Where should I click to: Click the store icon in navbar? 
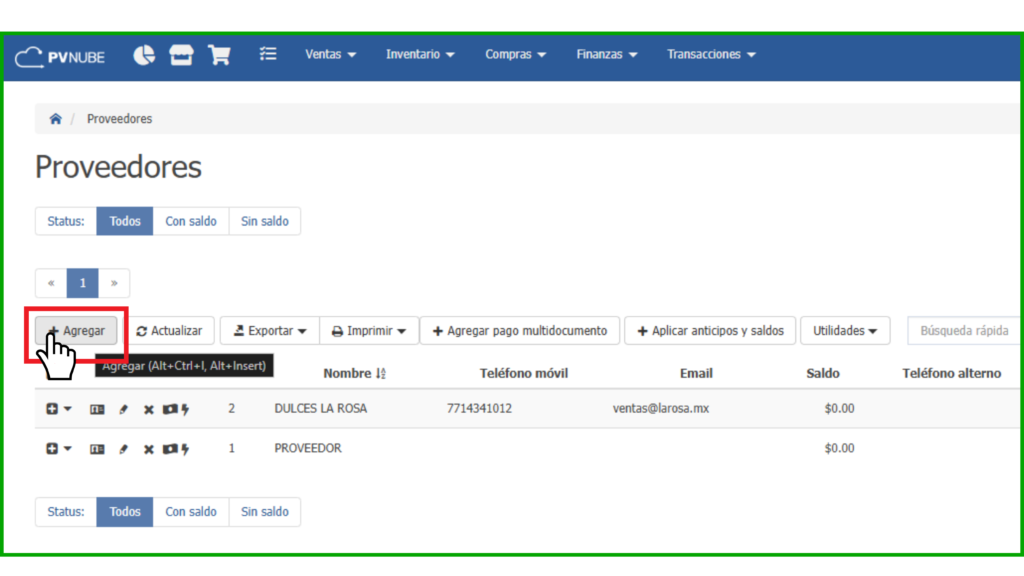181,55
